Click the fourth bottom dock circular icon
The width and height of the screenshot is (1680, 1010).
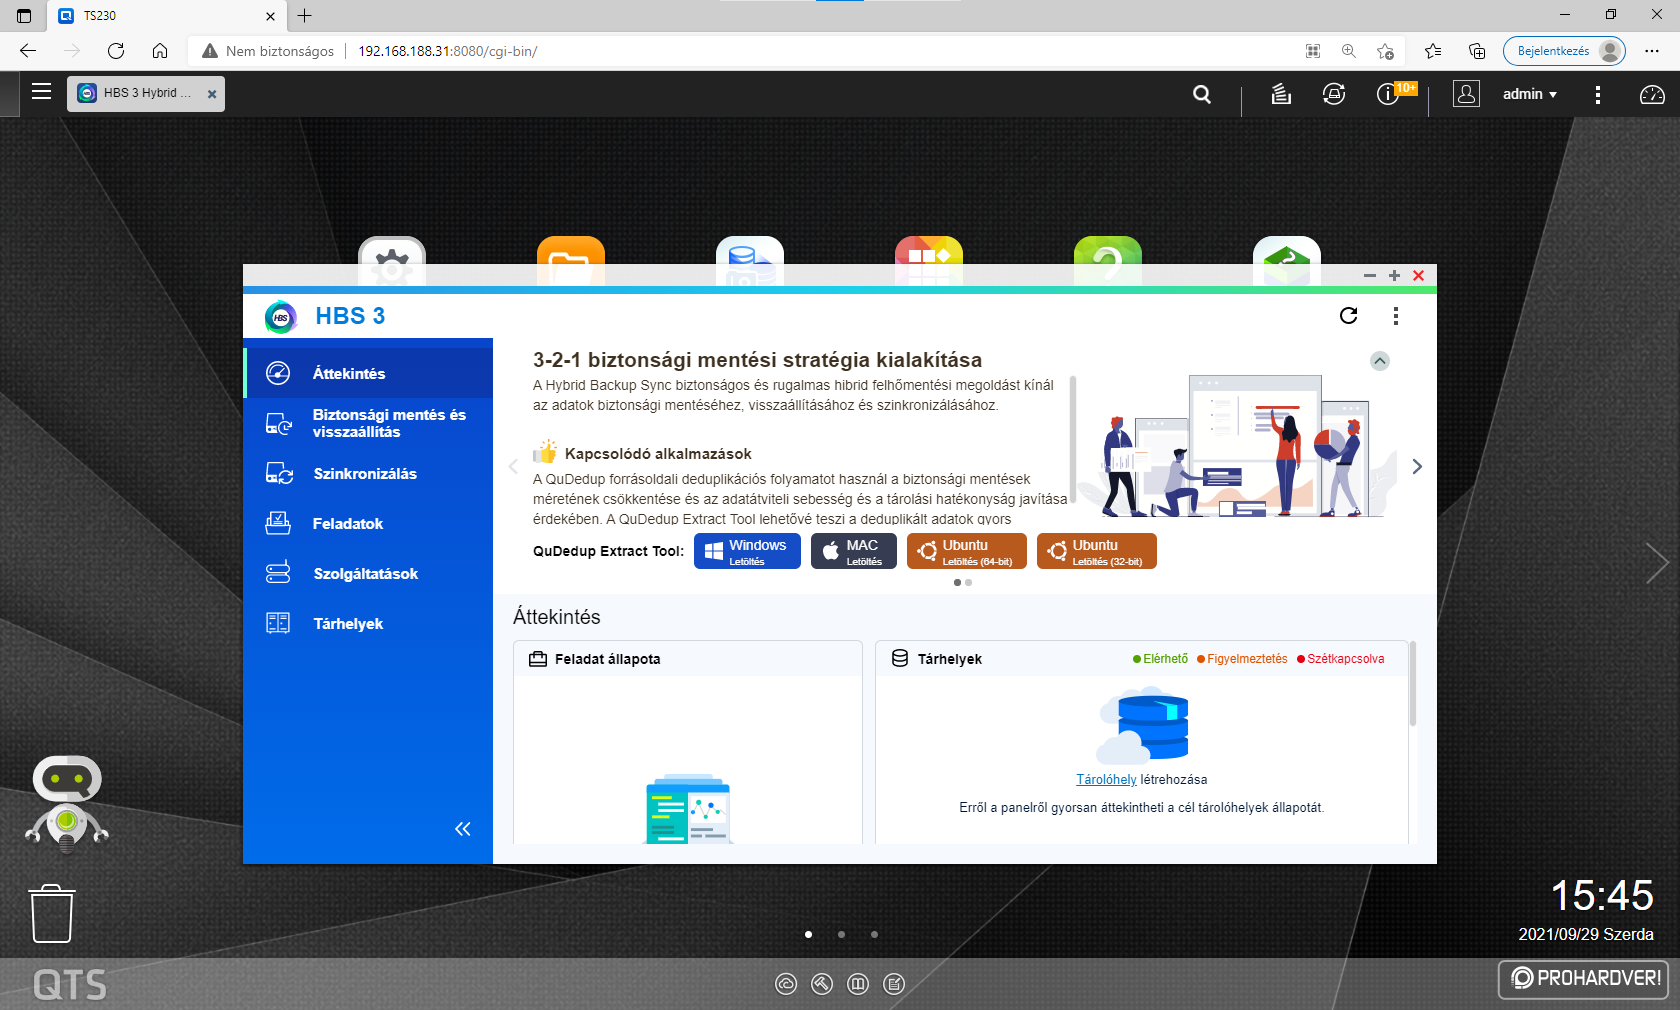click(x=894, y=984)
